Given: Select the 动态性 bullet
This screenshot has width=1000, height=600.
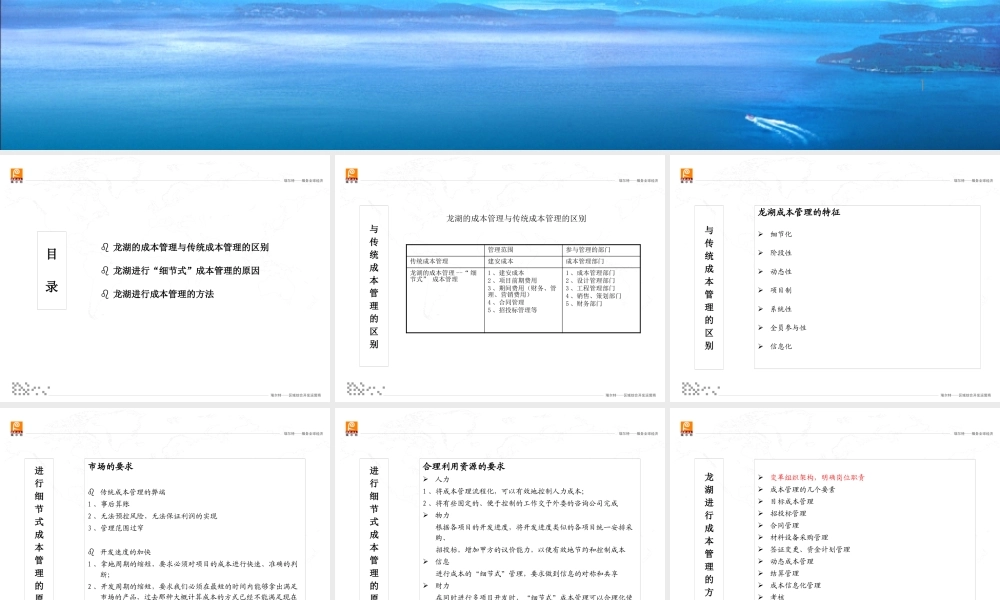Looking at the screenshot, I should [781, 272].
